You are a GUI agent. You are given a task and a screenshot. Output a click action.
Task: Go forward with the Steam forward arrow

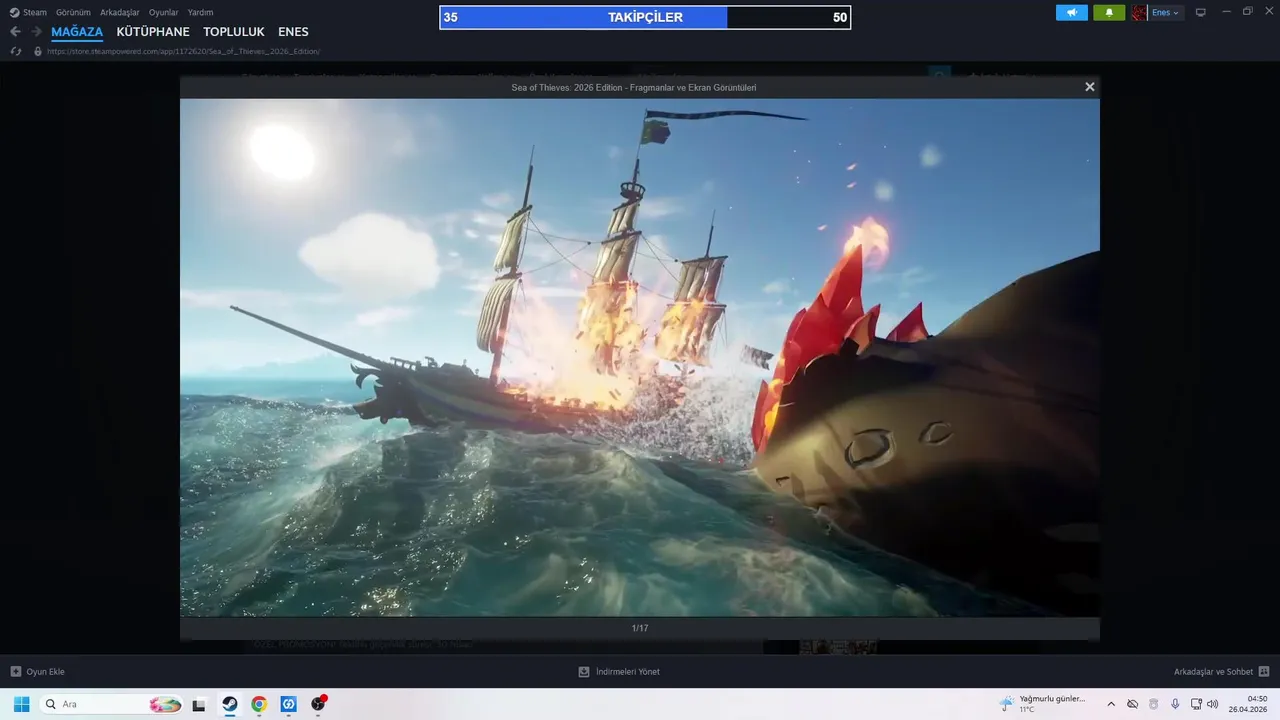[36, 32]
